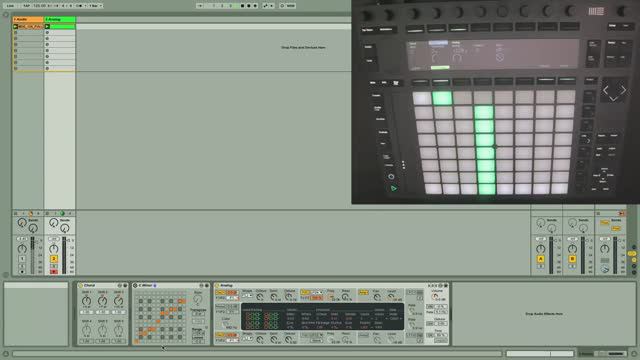Click the save preset icon on Analog device
The height and width of the screenshot is (360, 640).
click(446, 285)
